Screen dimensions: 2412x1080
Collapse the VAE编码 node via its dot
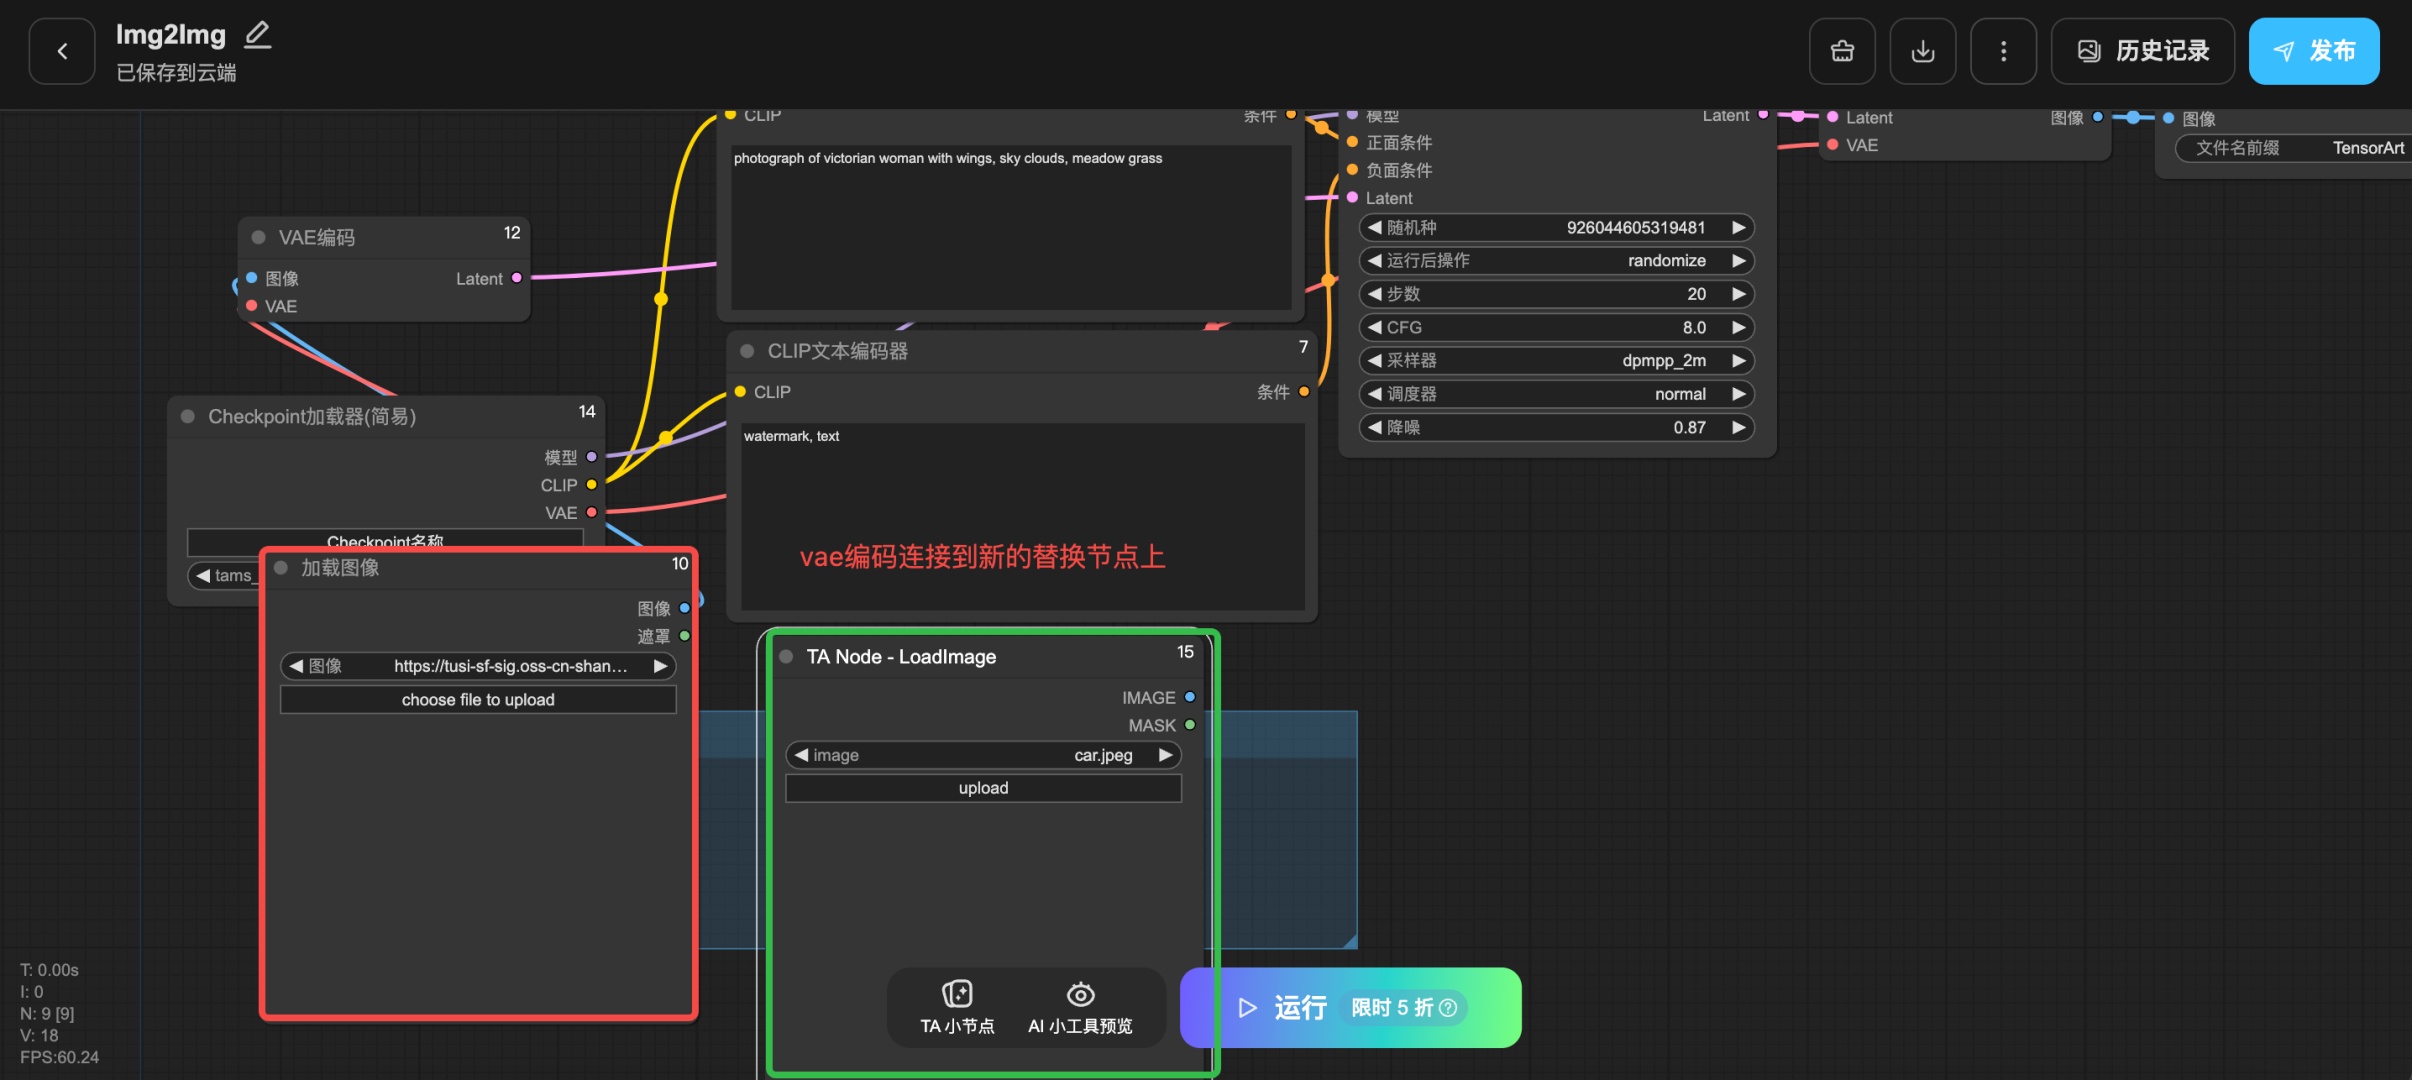(x=258, y=237)
